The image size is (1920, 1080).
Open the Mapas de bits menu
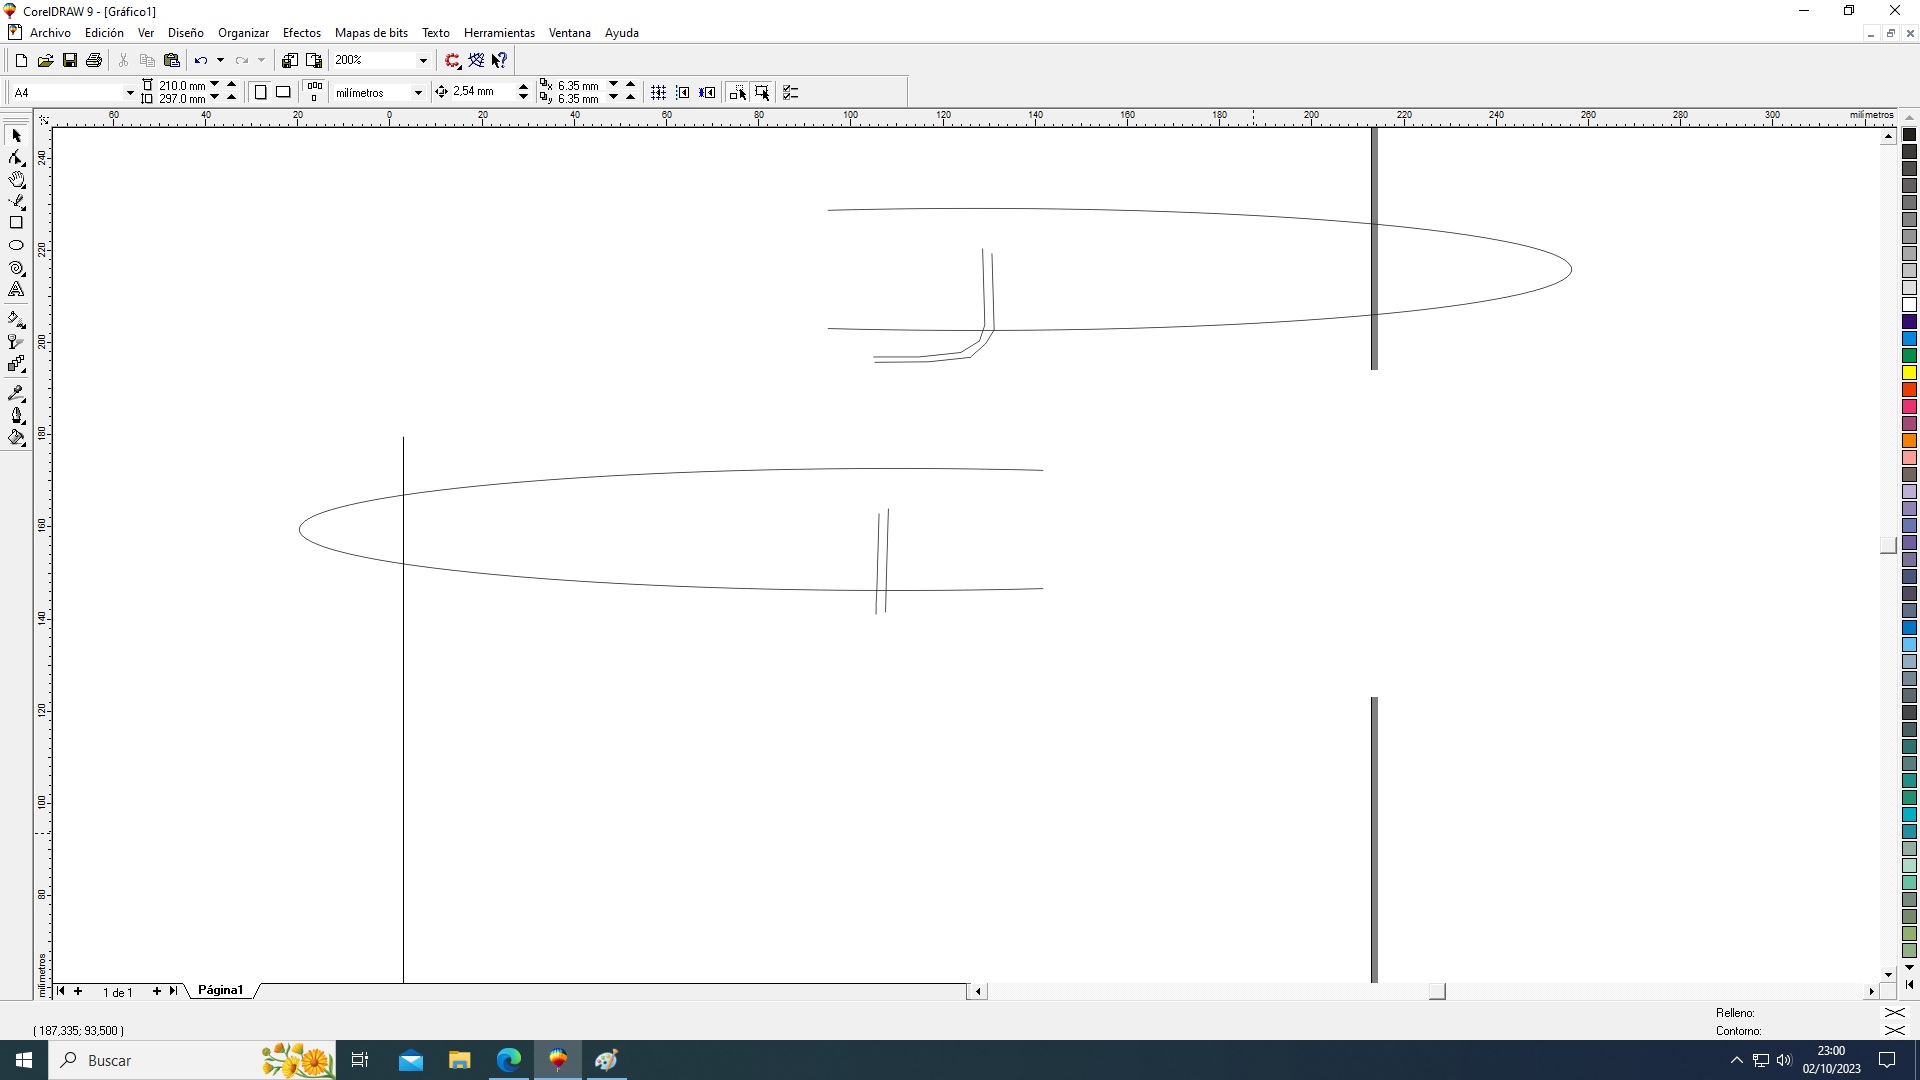(371, 33)
